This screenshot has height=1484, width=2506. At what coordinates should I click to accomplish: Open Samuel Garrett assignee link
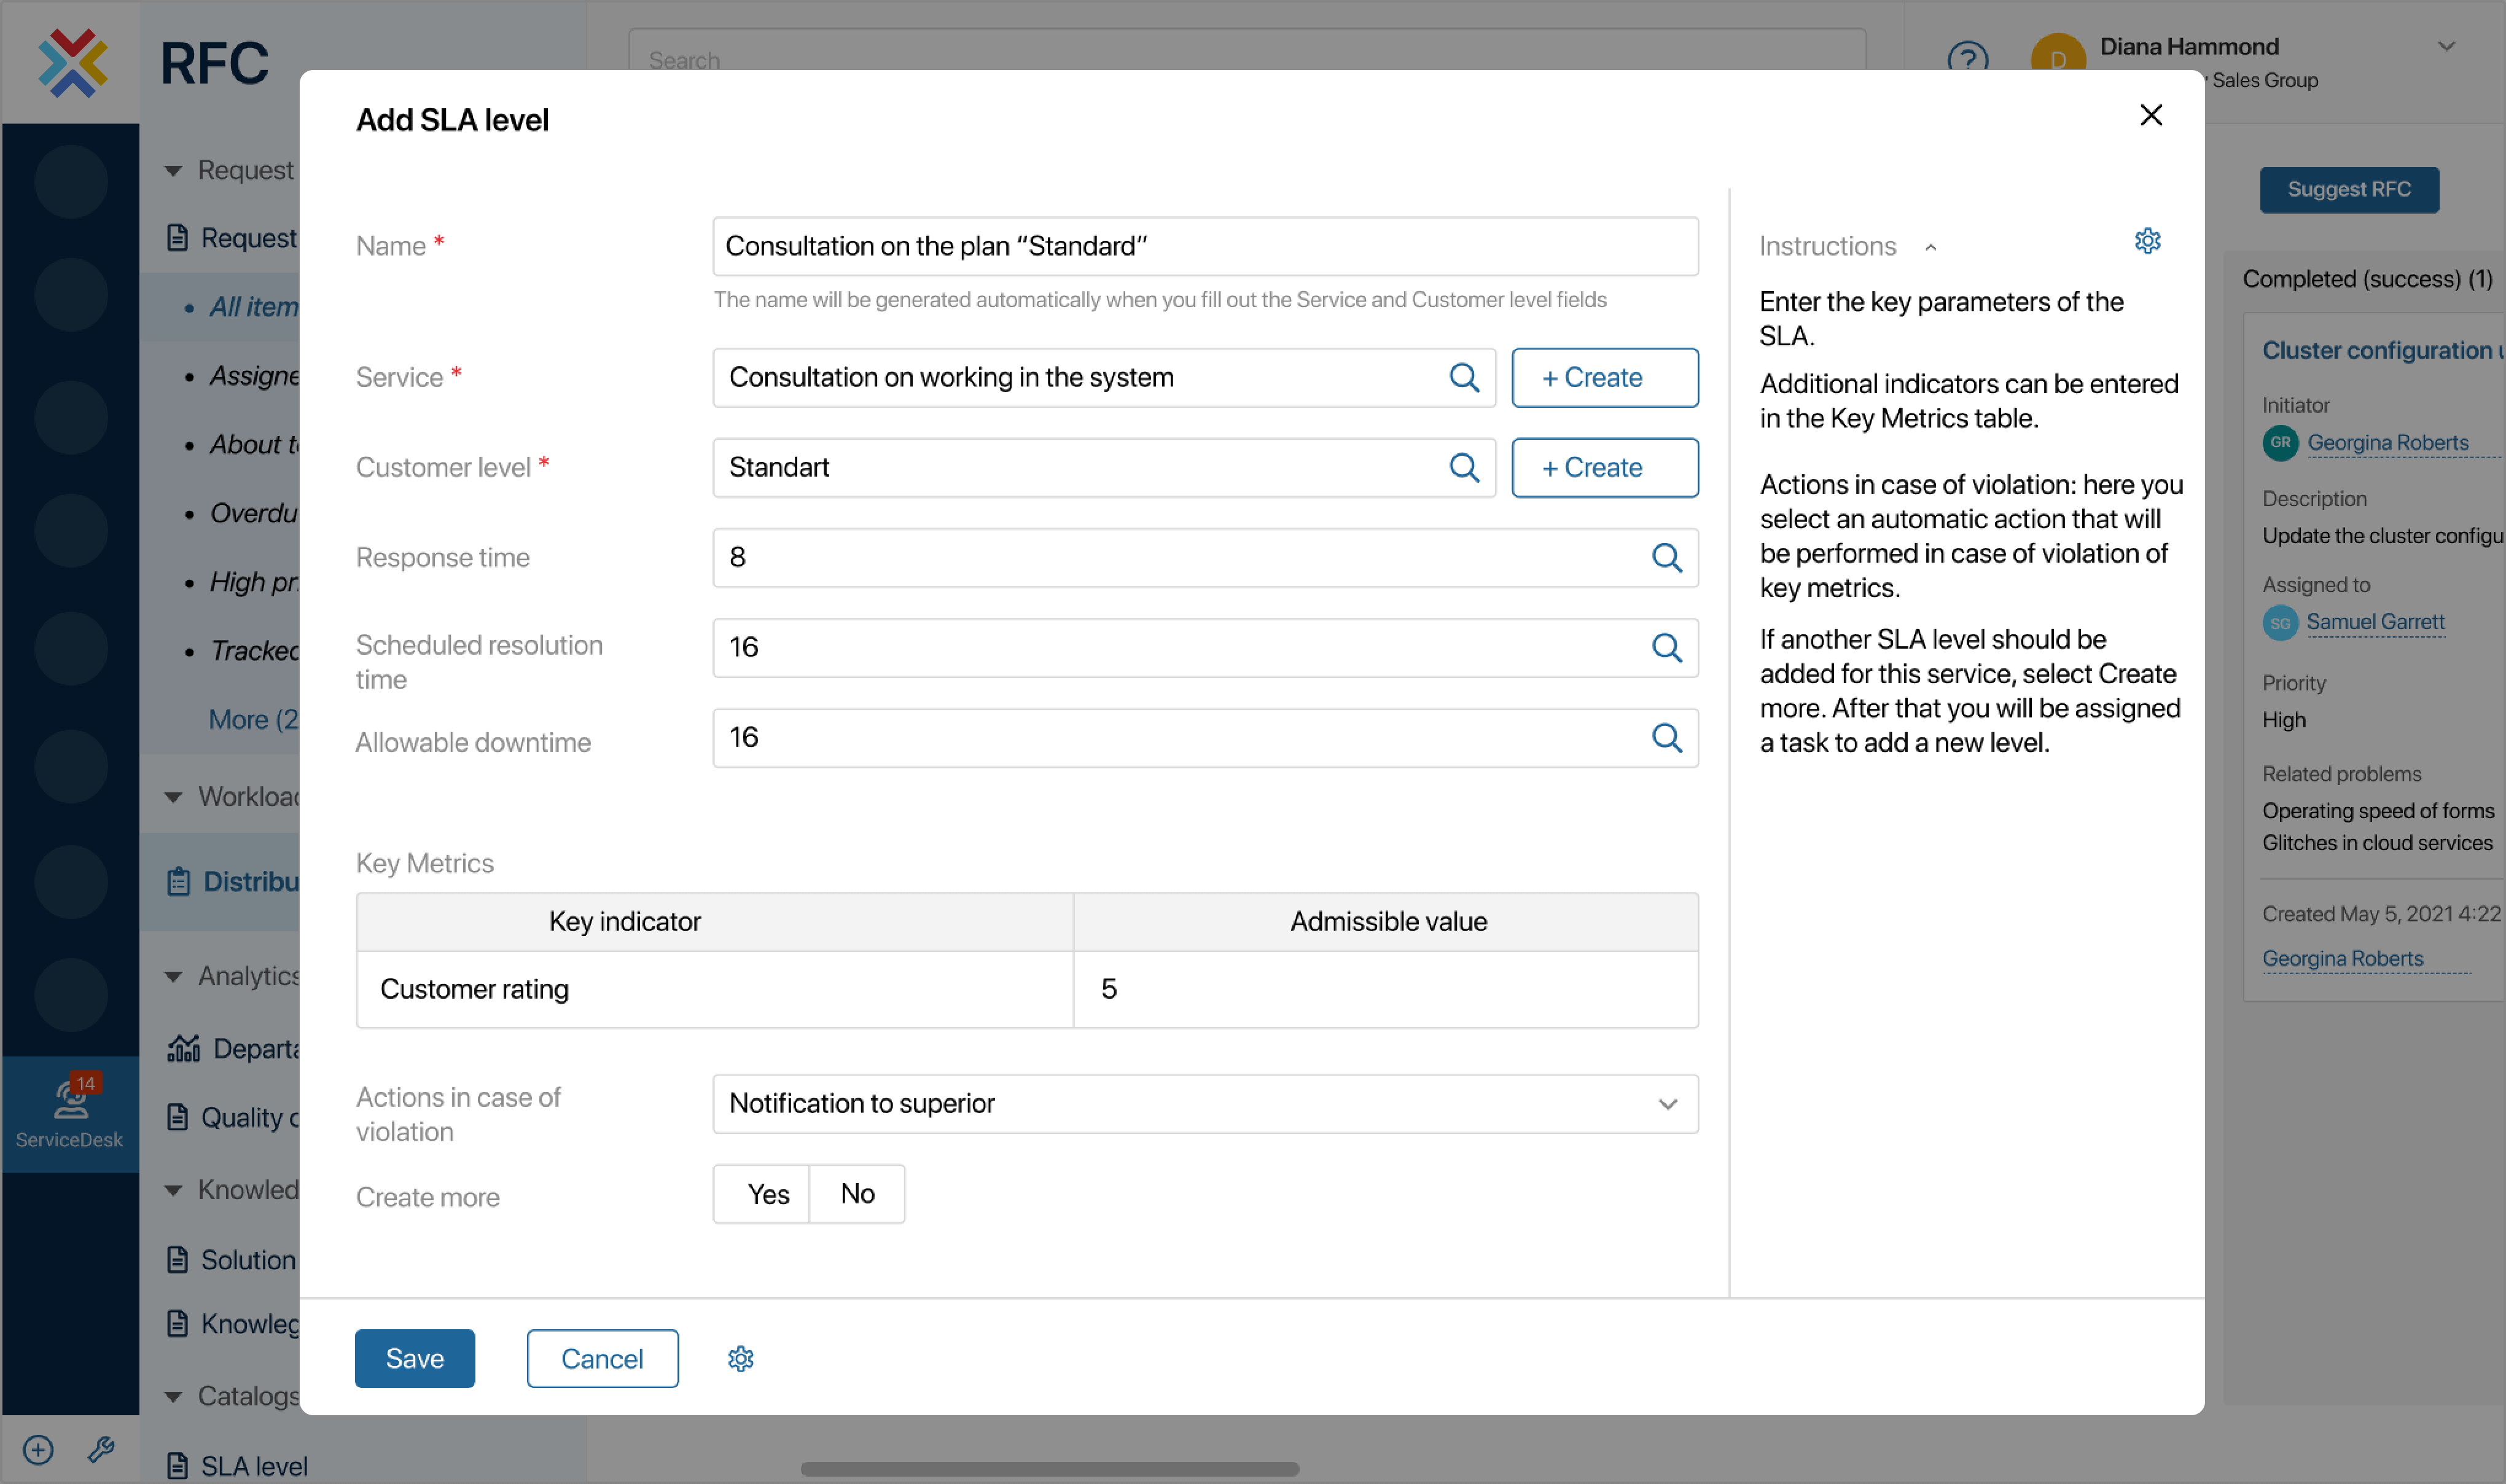2375,622
